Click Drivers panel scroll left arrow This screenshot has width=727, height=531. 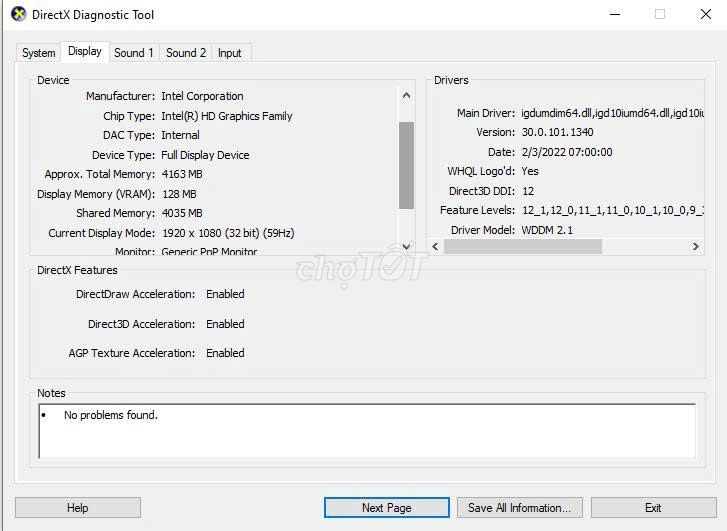[x=435, y=246]
